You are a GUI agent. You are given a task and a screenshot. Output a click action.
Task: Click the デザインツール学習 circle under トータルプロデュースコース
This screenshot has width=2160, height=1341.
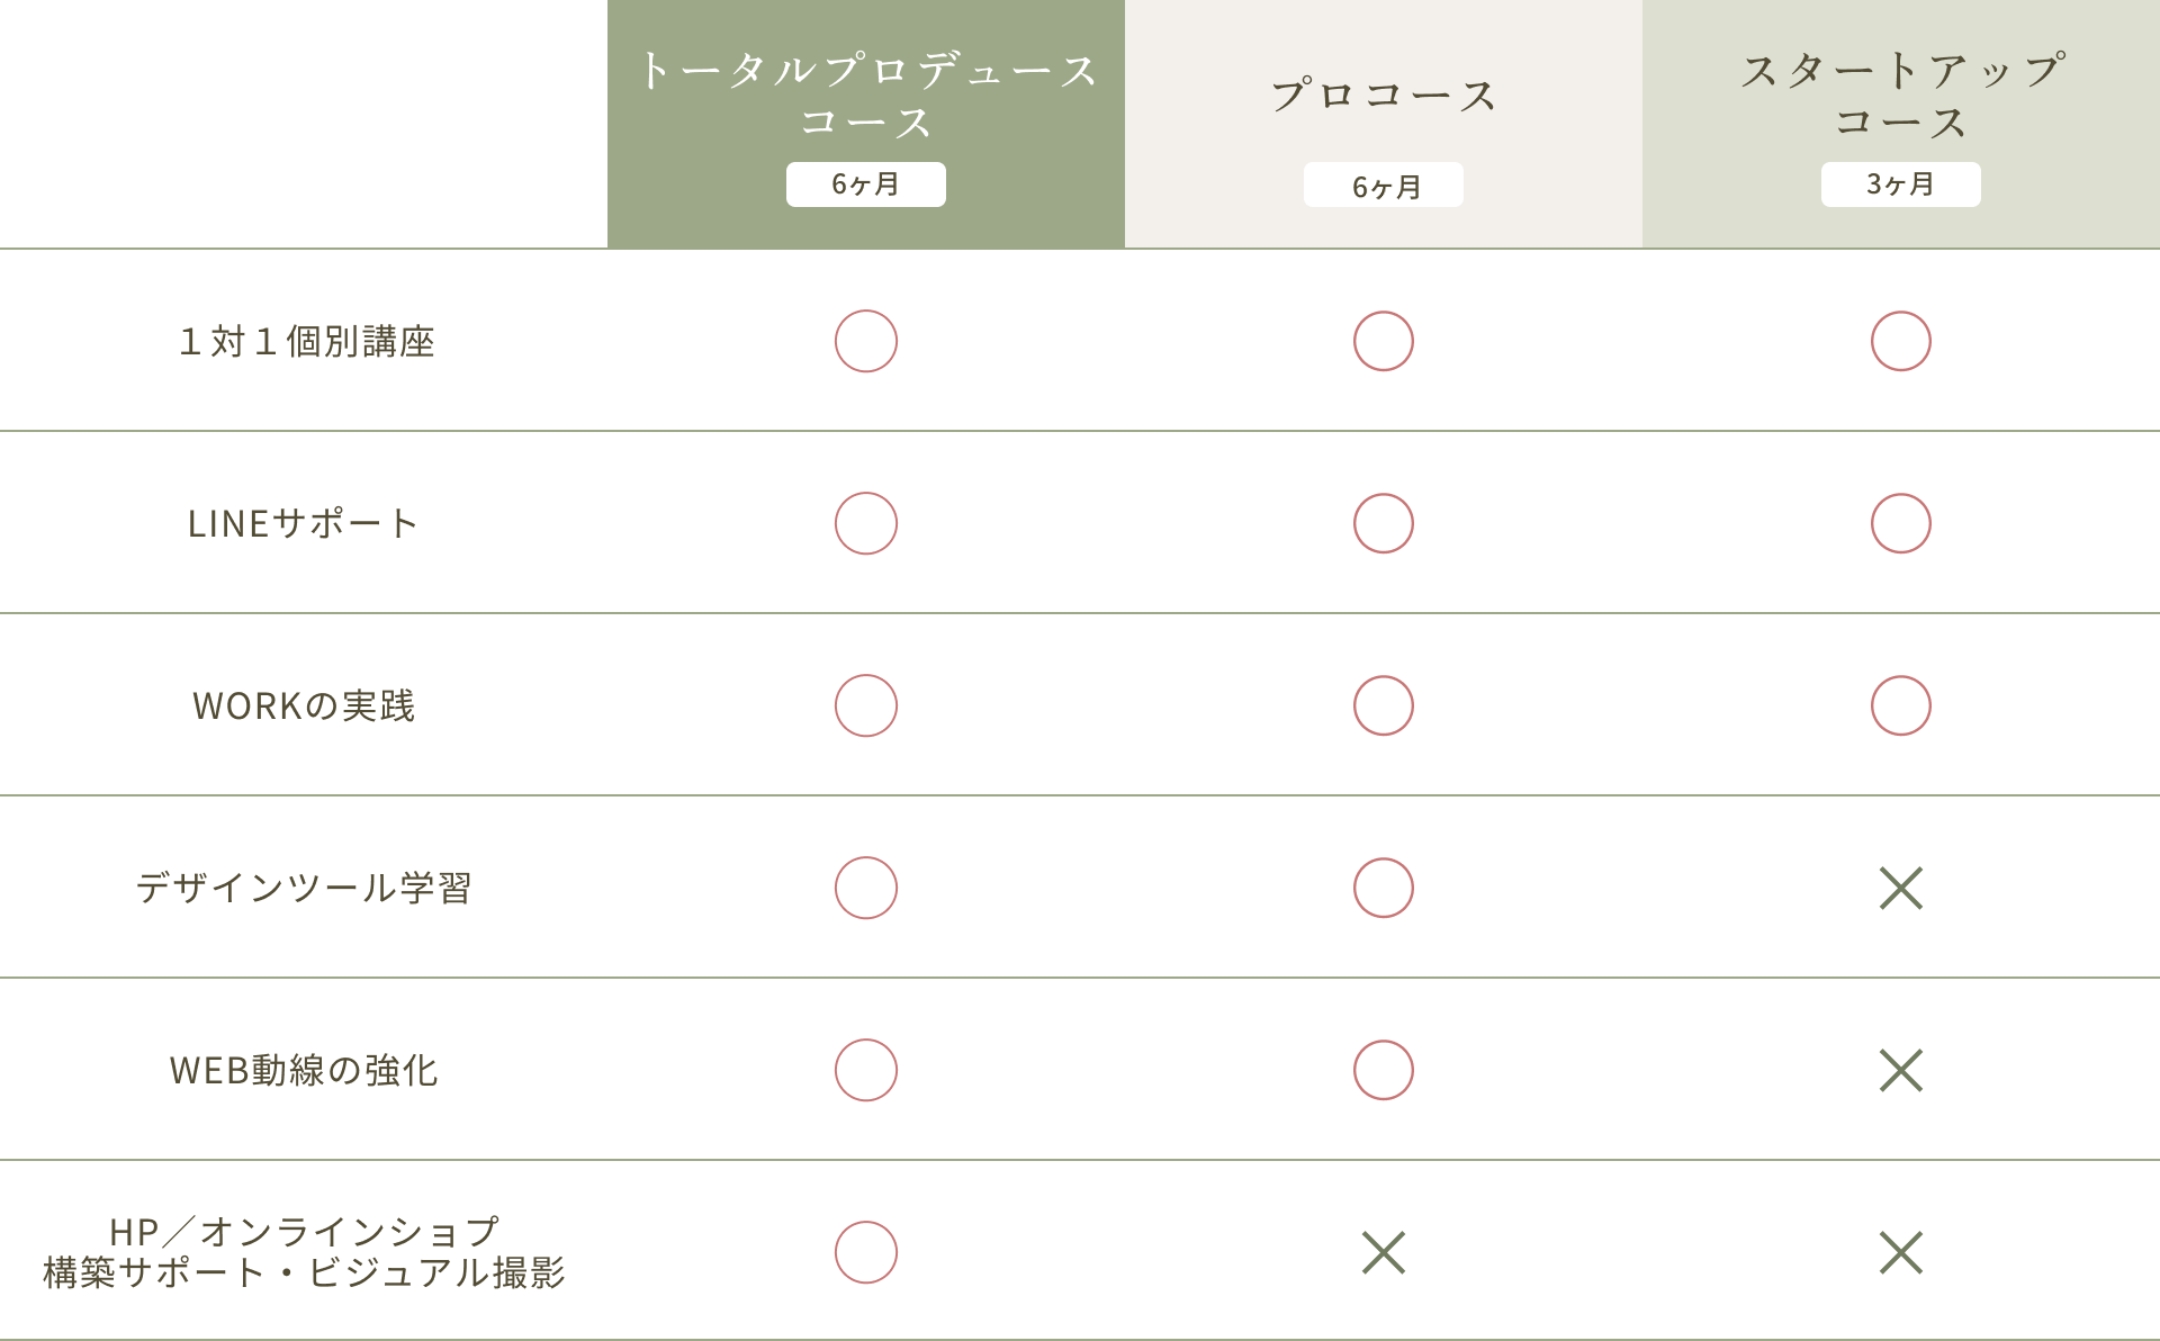[866, 888]
